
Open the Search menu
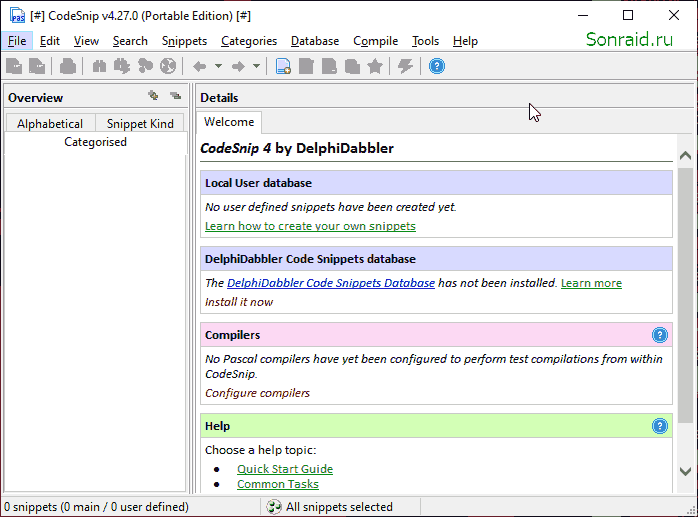coord(130,41)
